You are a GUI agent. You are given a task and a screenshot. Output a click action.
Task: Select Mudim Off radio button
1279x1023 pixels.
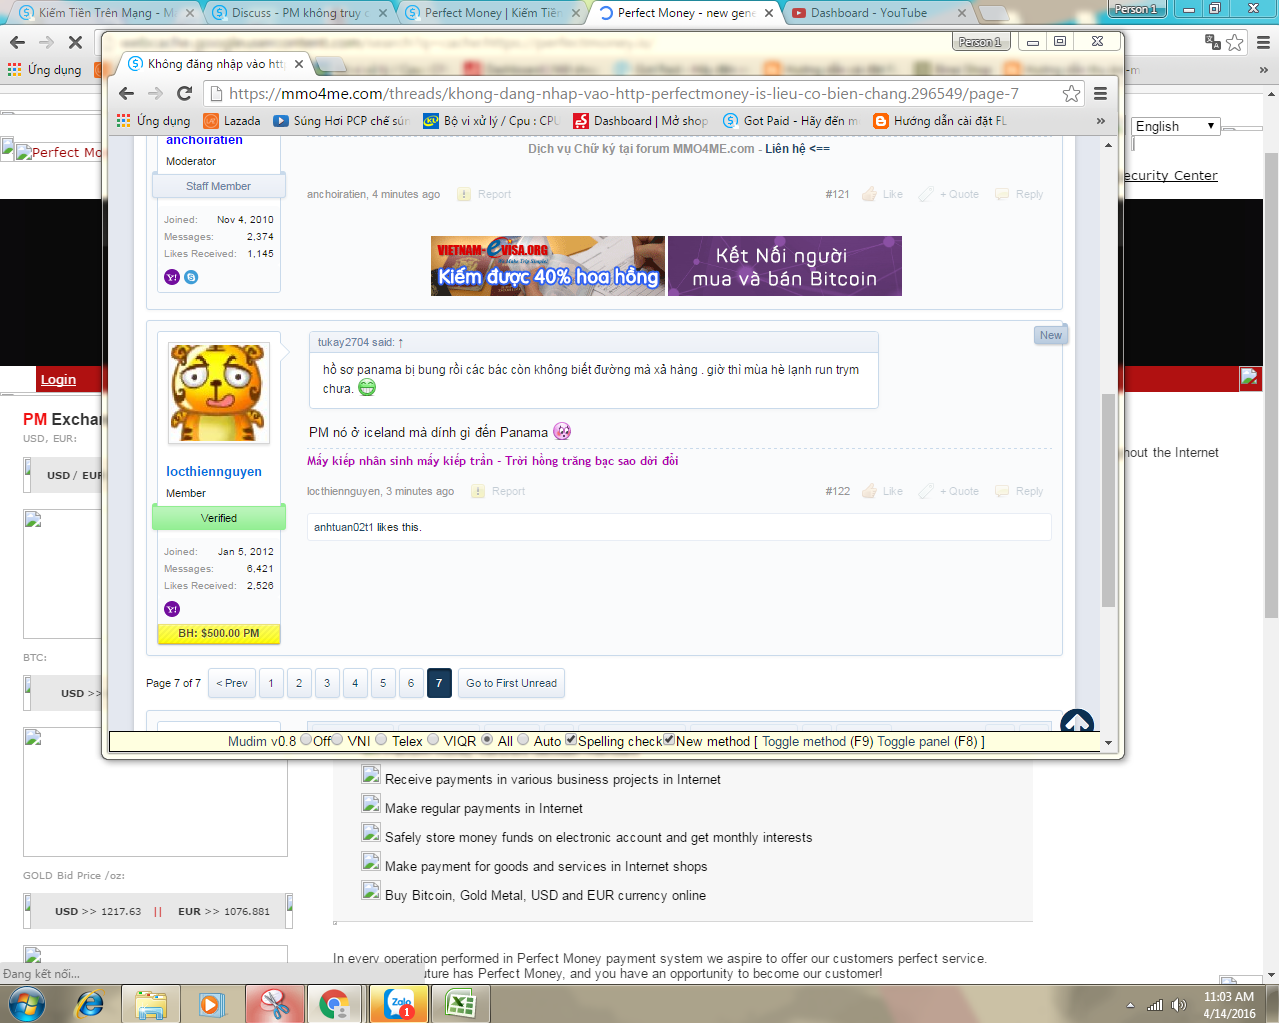tap(306, 740)
